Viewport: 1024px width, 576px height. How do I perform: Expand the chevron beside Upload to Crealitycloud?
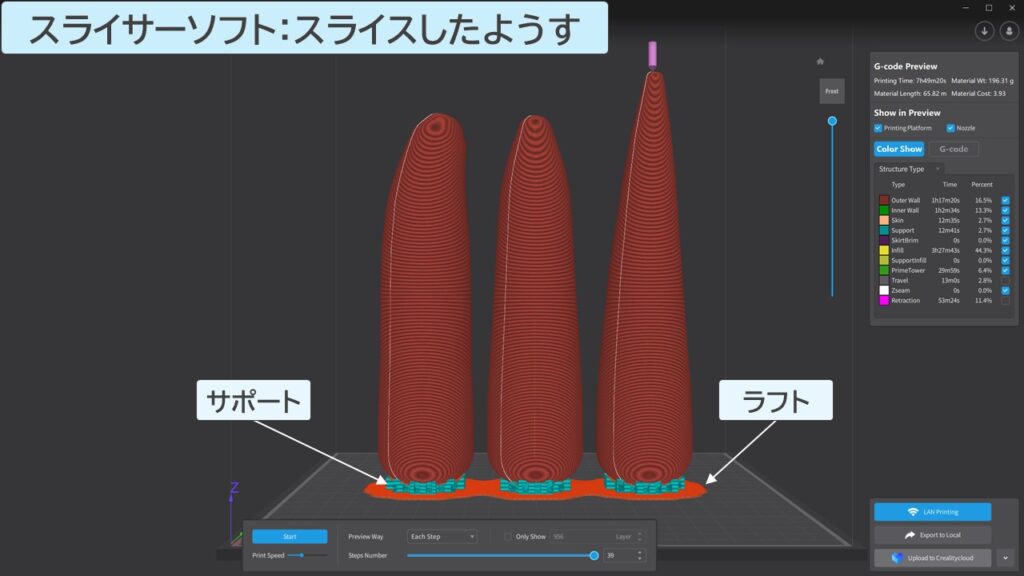pos(1005,558)
